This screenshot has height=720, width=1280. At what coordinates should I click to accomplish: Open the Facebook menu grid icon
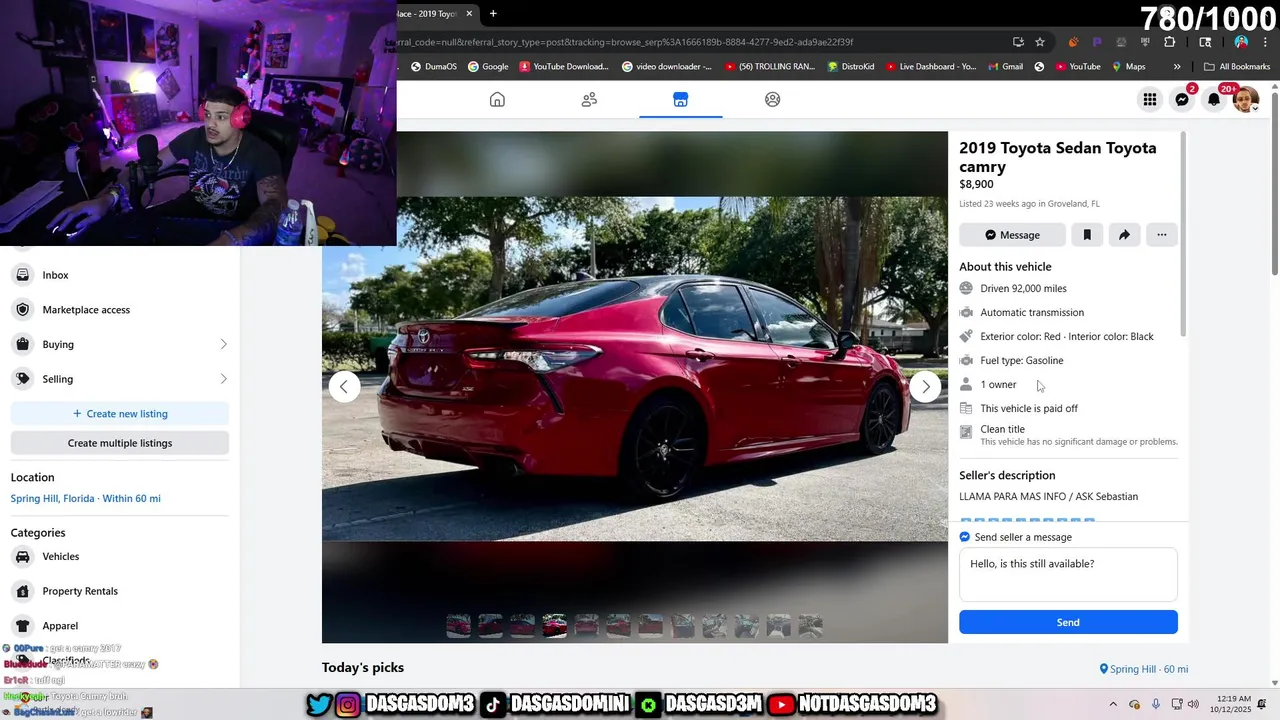coord(1150,99)
